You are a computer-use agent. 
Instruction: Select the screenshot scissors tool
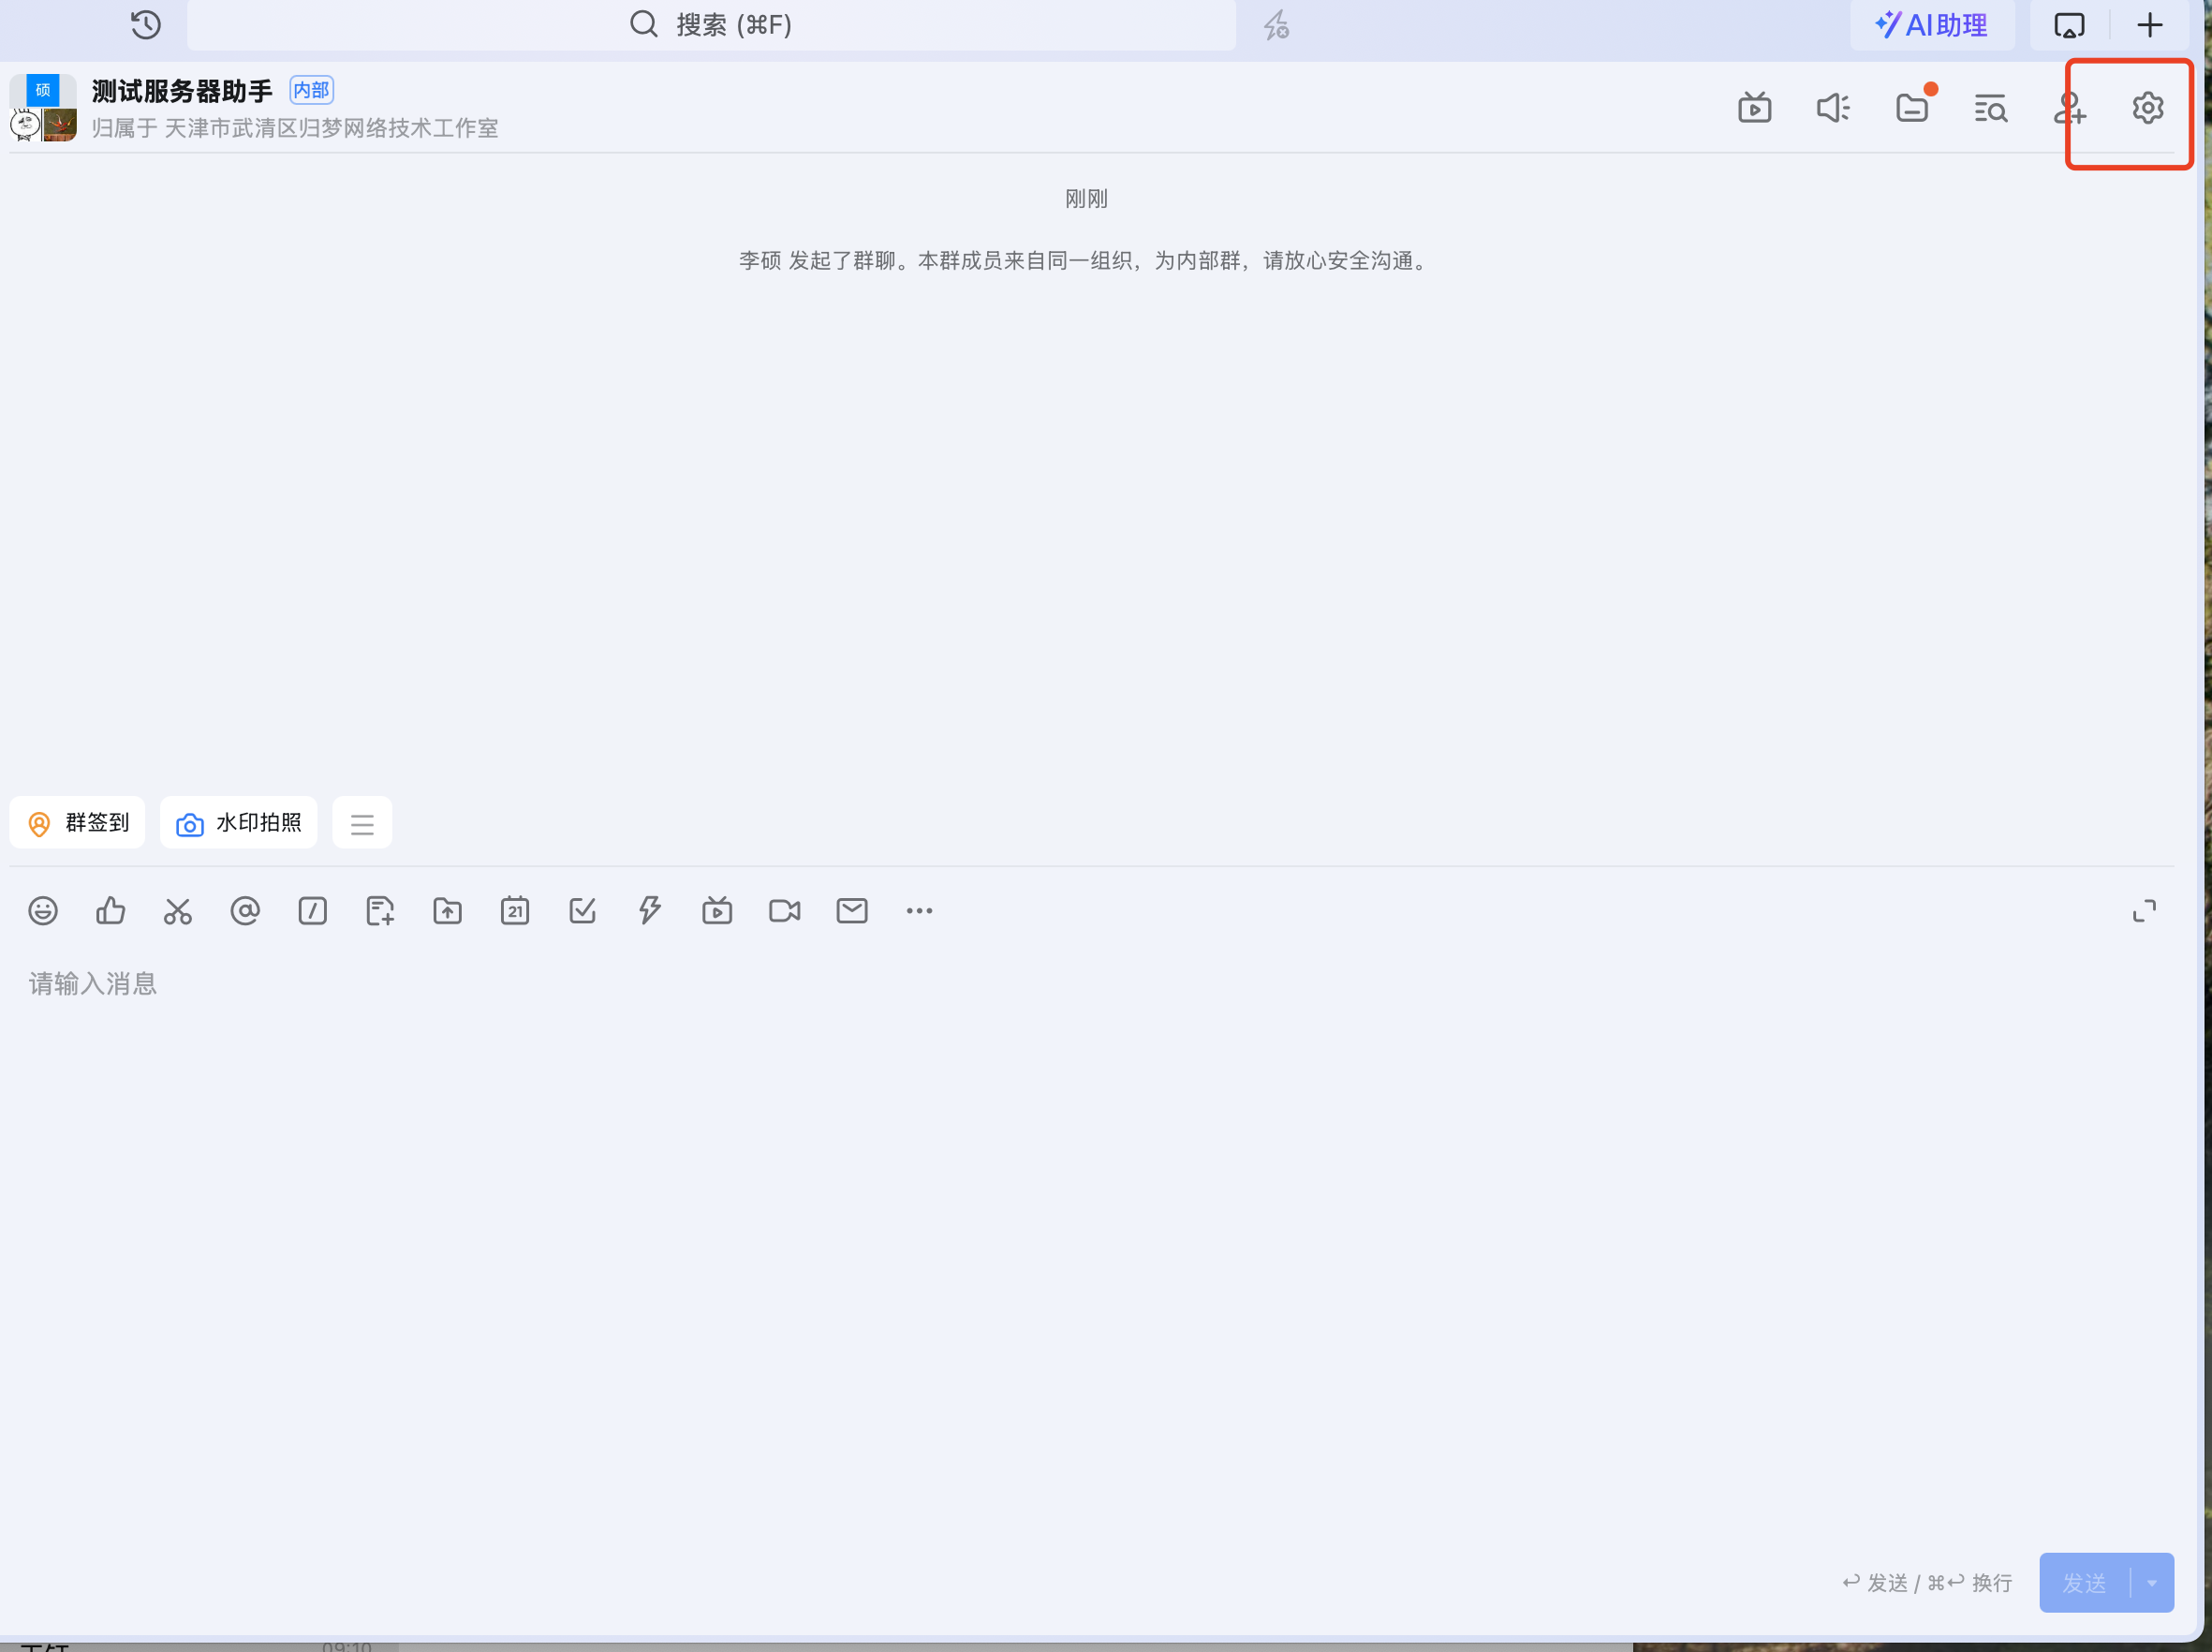coord(178,911)
